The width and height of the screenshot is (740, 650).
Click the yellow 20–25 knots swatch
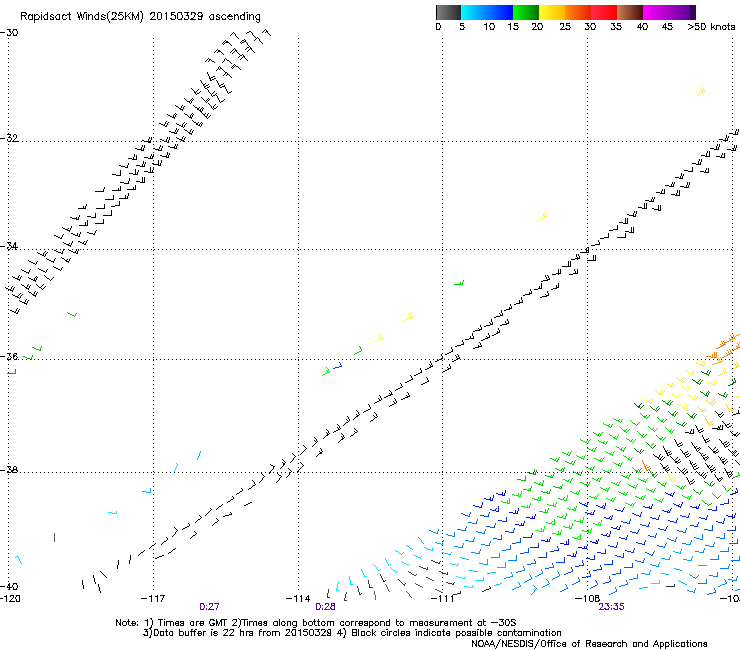point(552,12)
